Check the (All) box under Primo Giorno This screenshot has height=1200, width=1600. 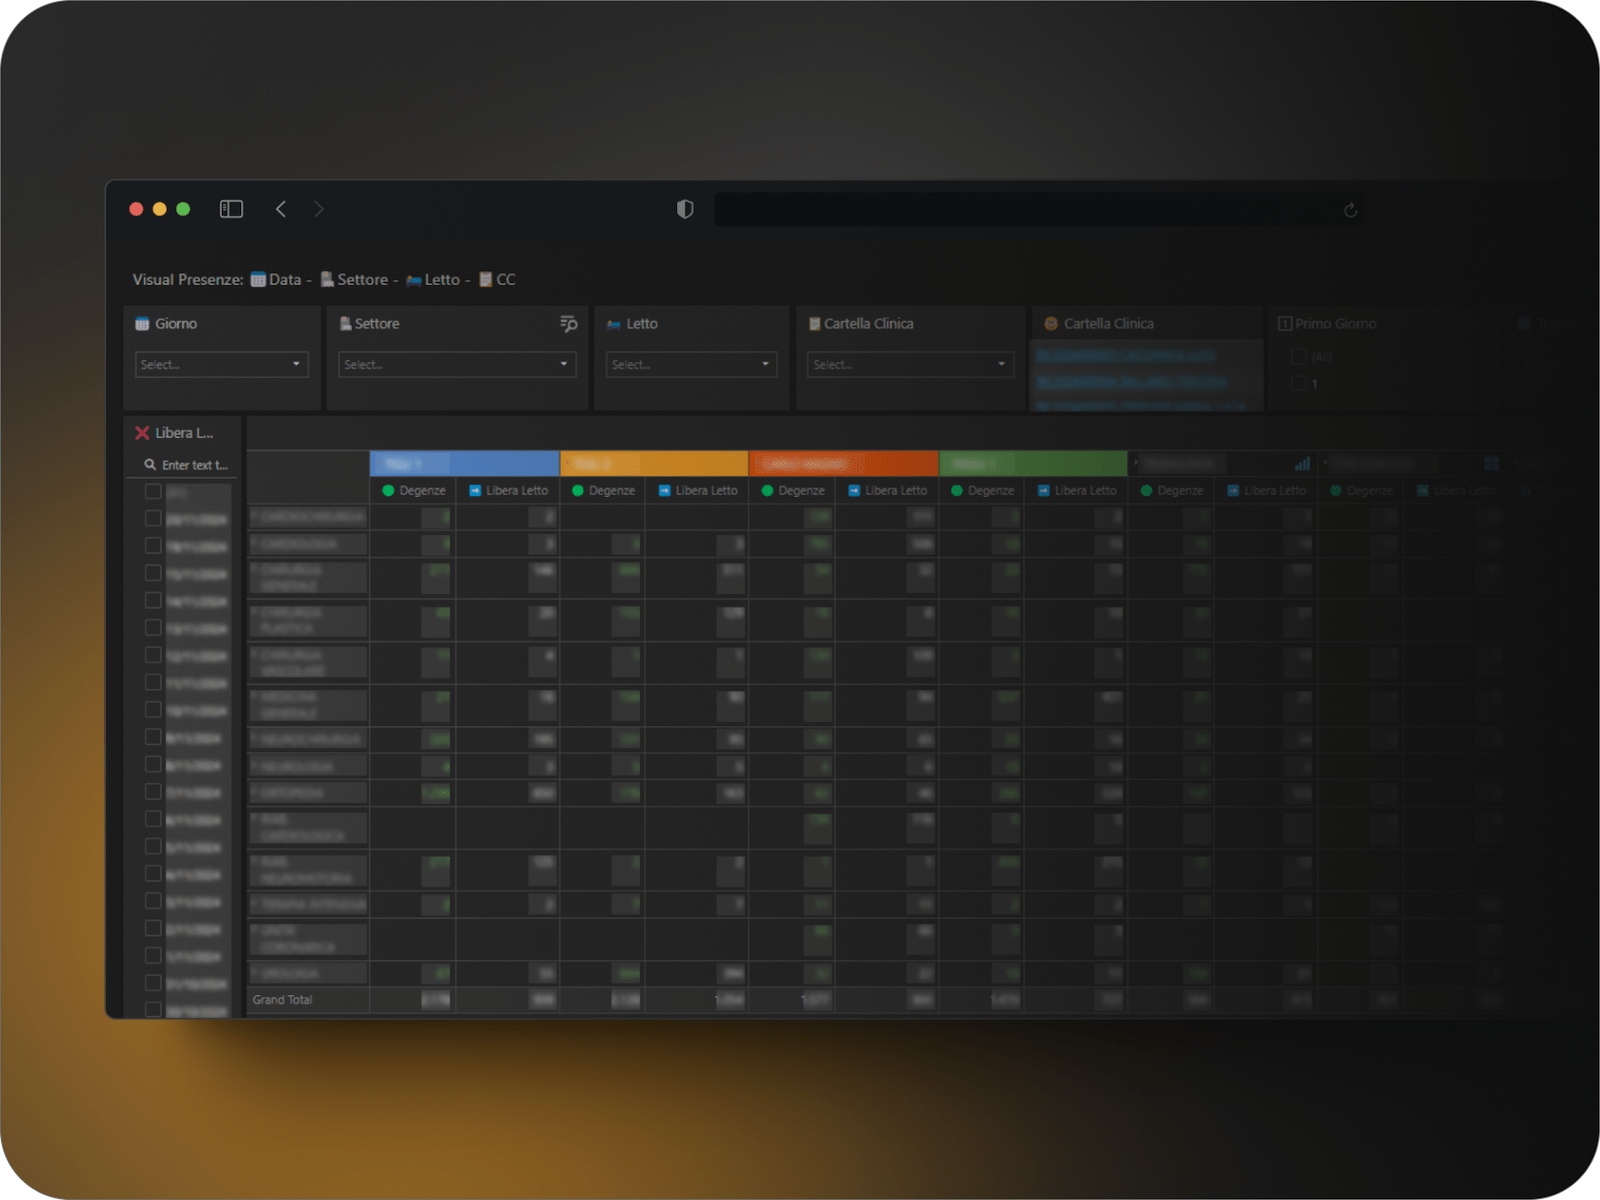click(x=1298, y=357)
